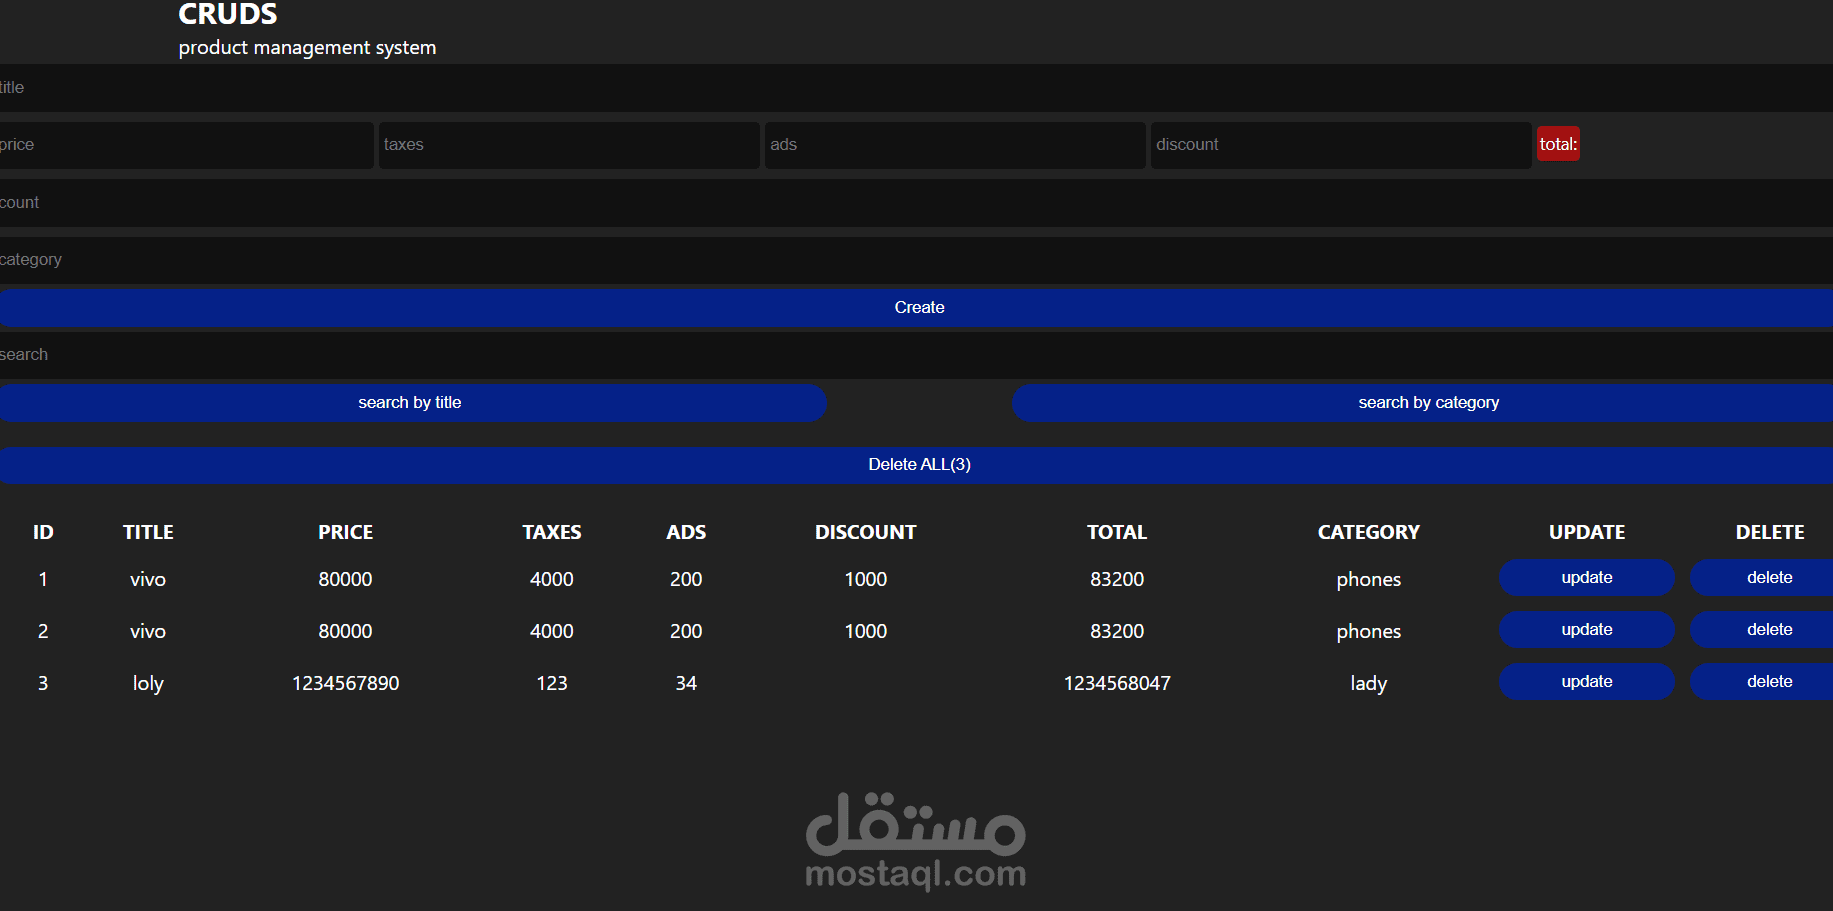The height and width of the screenshot is (911, 1833).
Task: Click the TOTAL column header
Action: pyautogui.click(x=1117, y=532)
